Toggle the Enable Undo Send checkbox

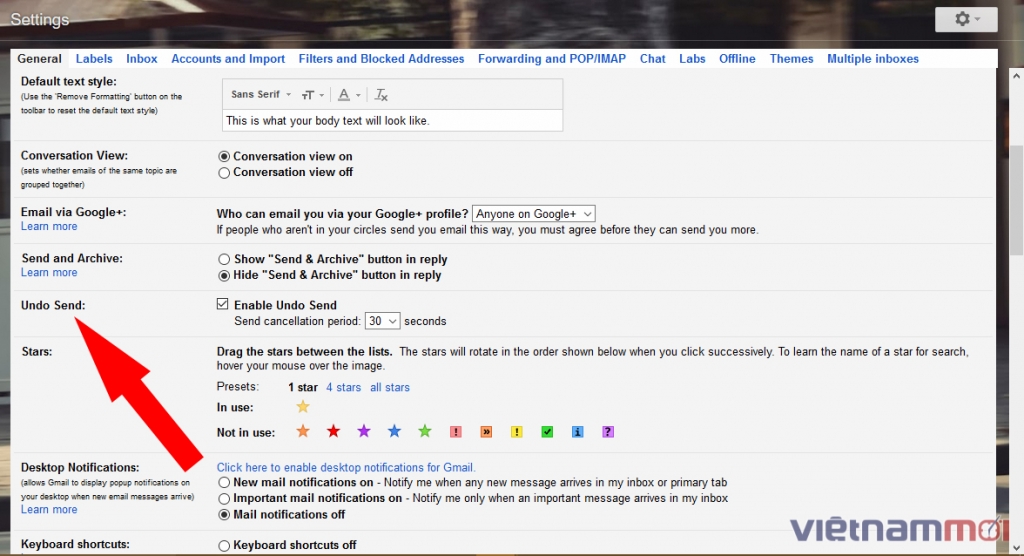pos(223,304)
